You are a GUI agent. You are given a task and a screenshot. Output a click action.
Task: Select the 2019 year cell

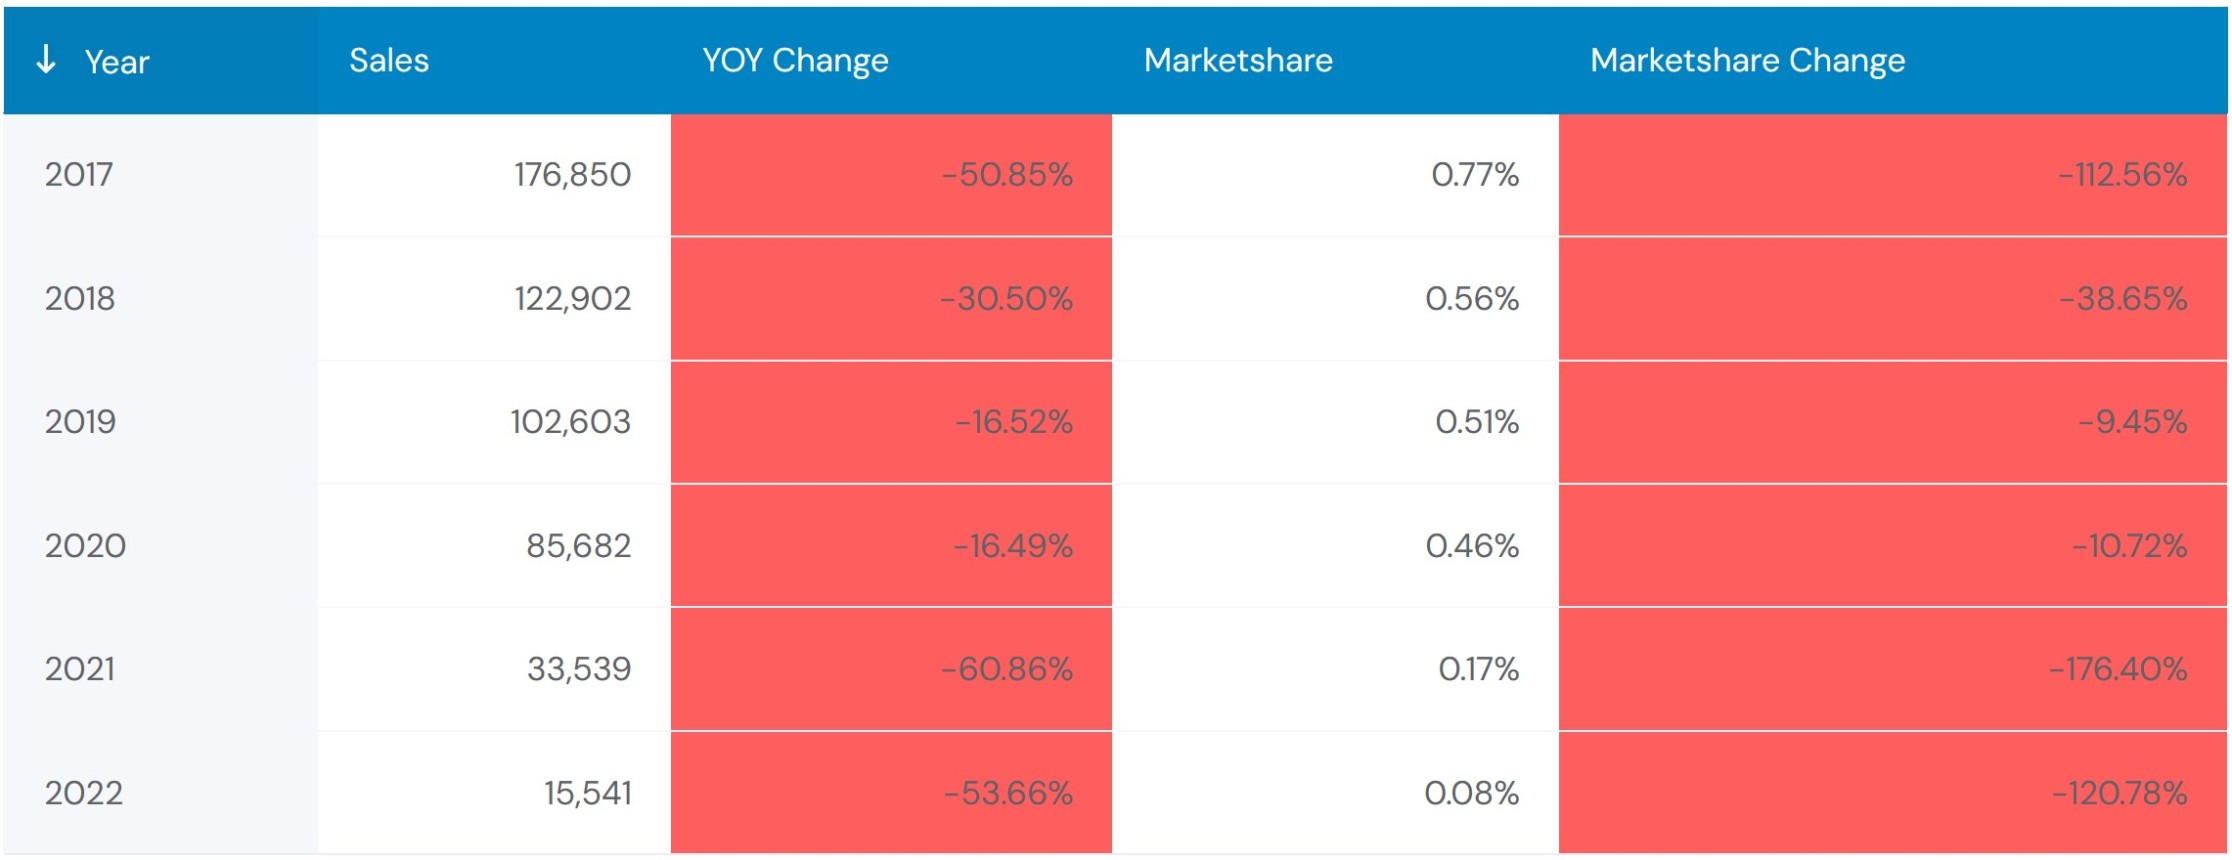80,422
